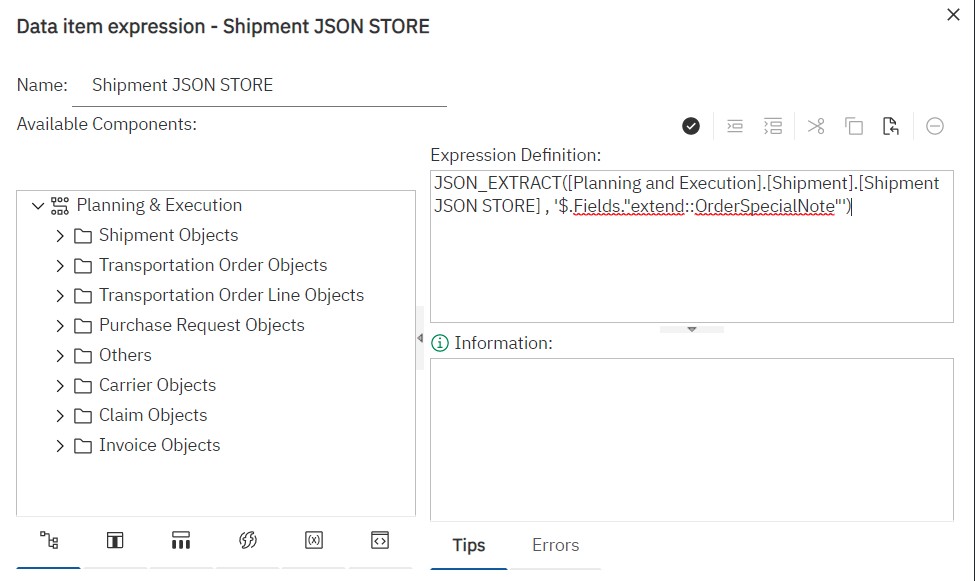Click the validate expression checkmark icon

pyautogui.click(x=691, y=126)
